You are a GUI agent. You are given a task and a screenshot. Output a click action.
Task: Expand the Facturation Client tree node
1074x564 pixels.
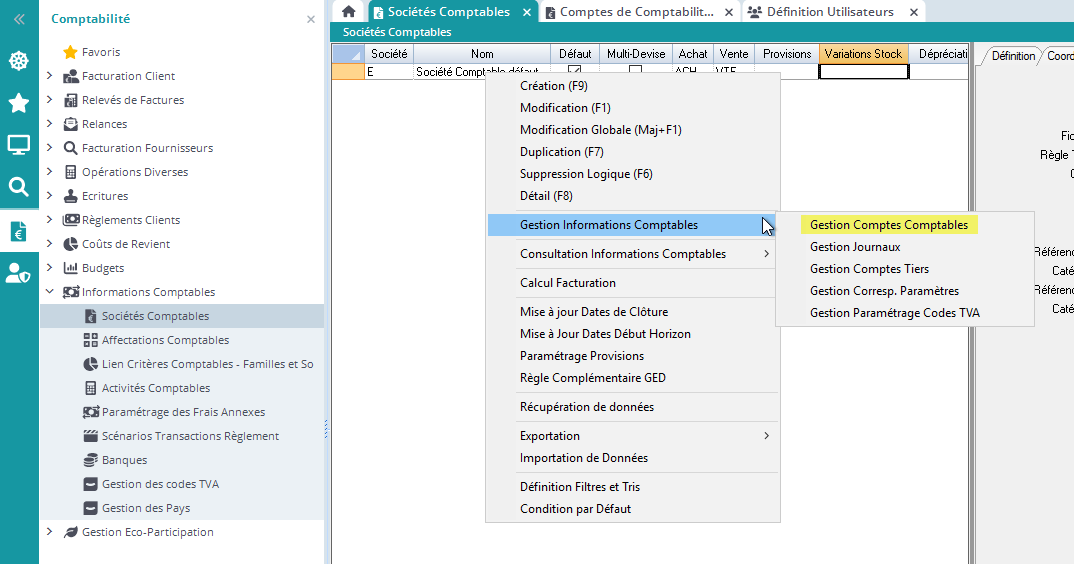tap(50, 76)
